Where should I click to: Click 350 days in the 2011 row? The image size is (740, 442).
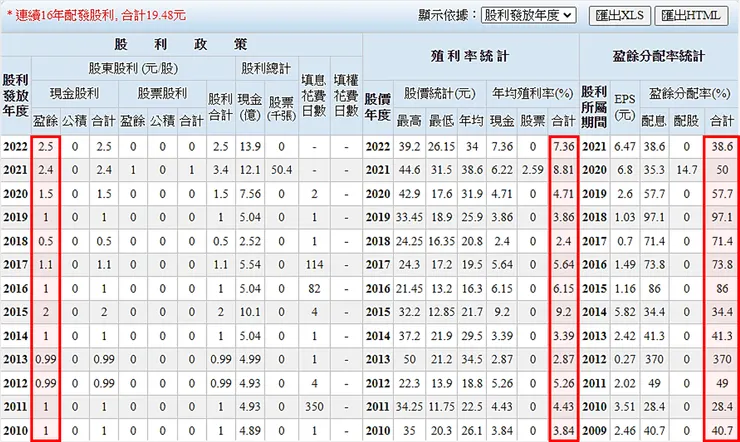pyautogui.click(x=314, y=407)
